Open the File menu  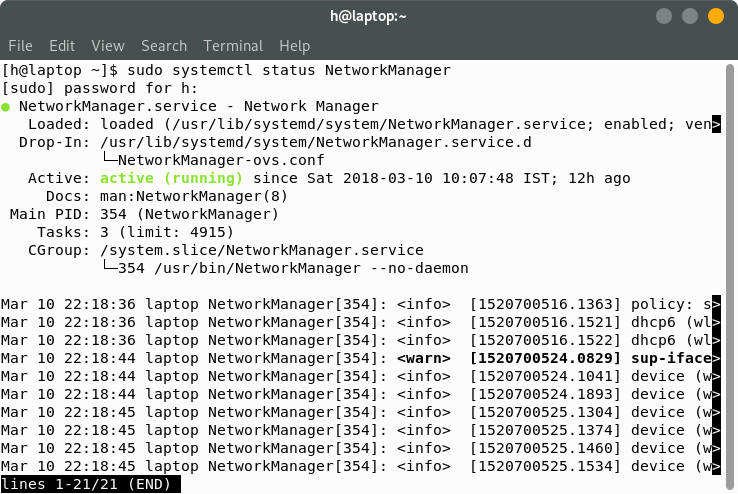(20, 46)
